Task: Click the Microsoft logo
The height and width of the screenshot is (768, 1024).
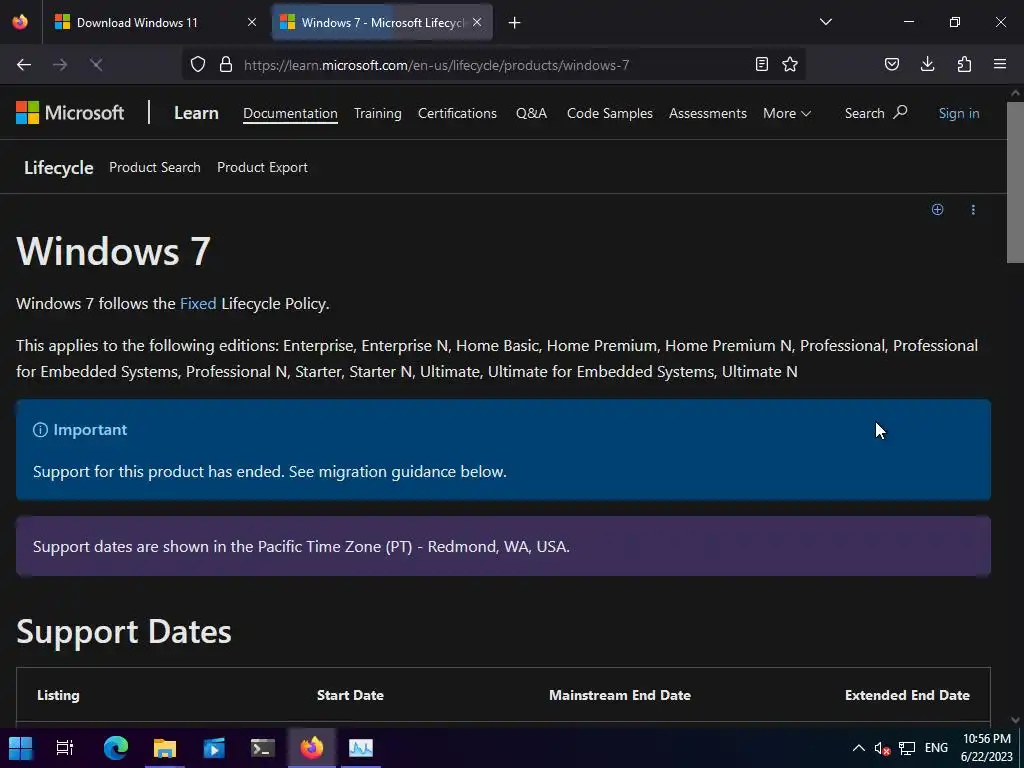Action: click(x=70, y=113)
